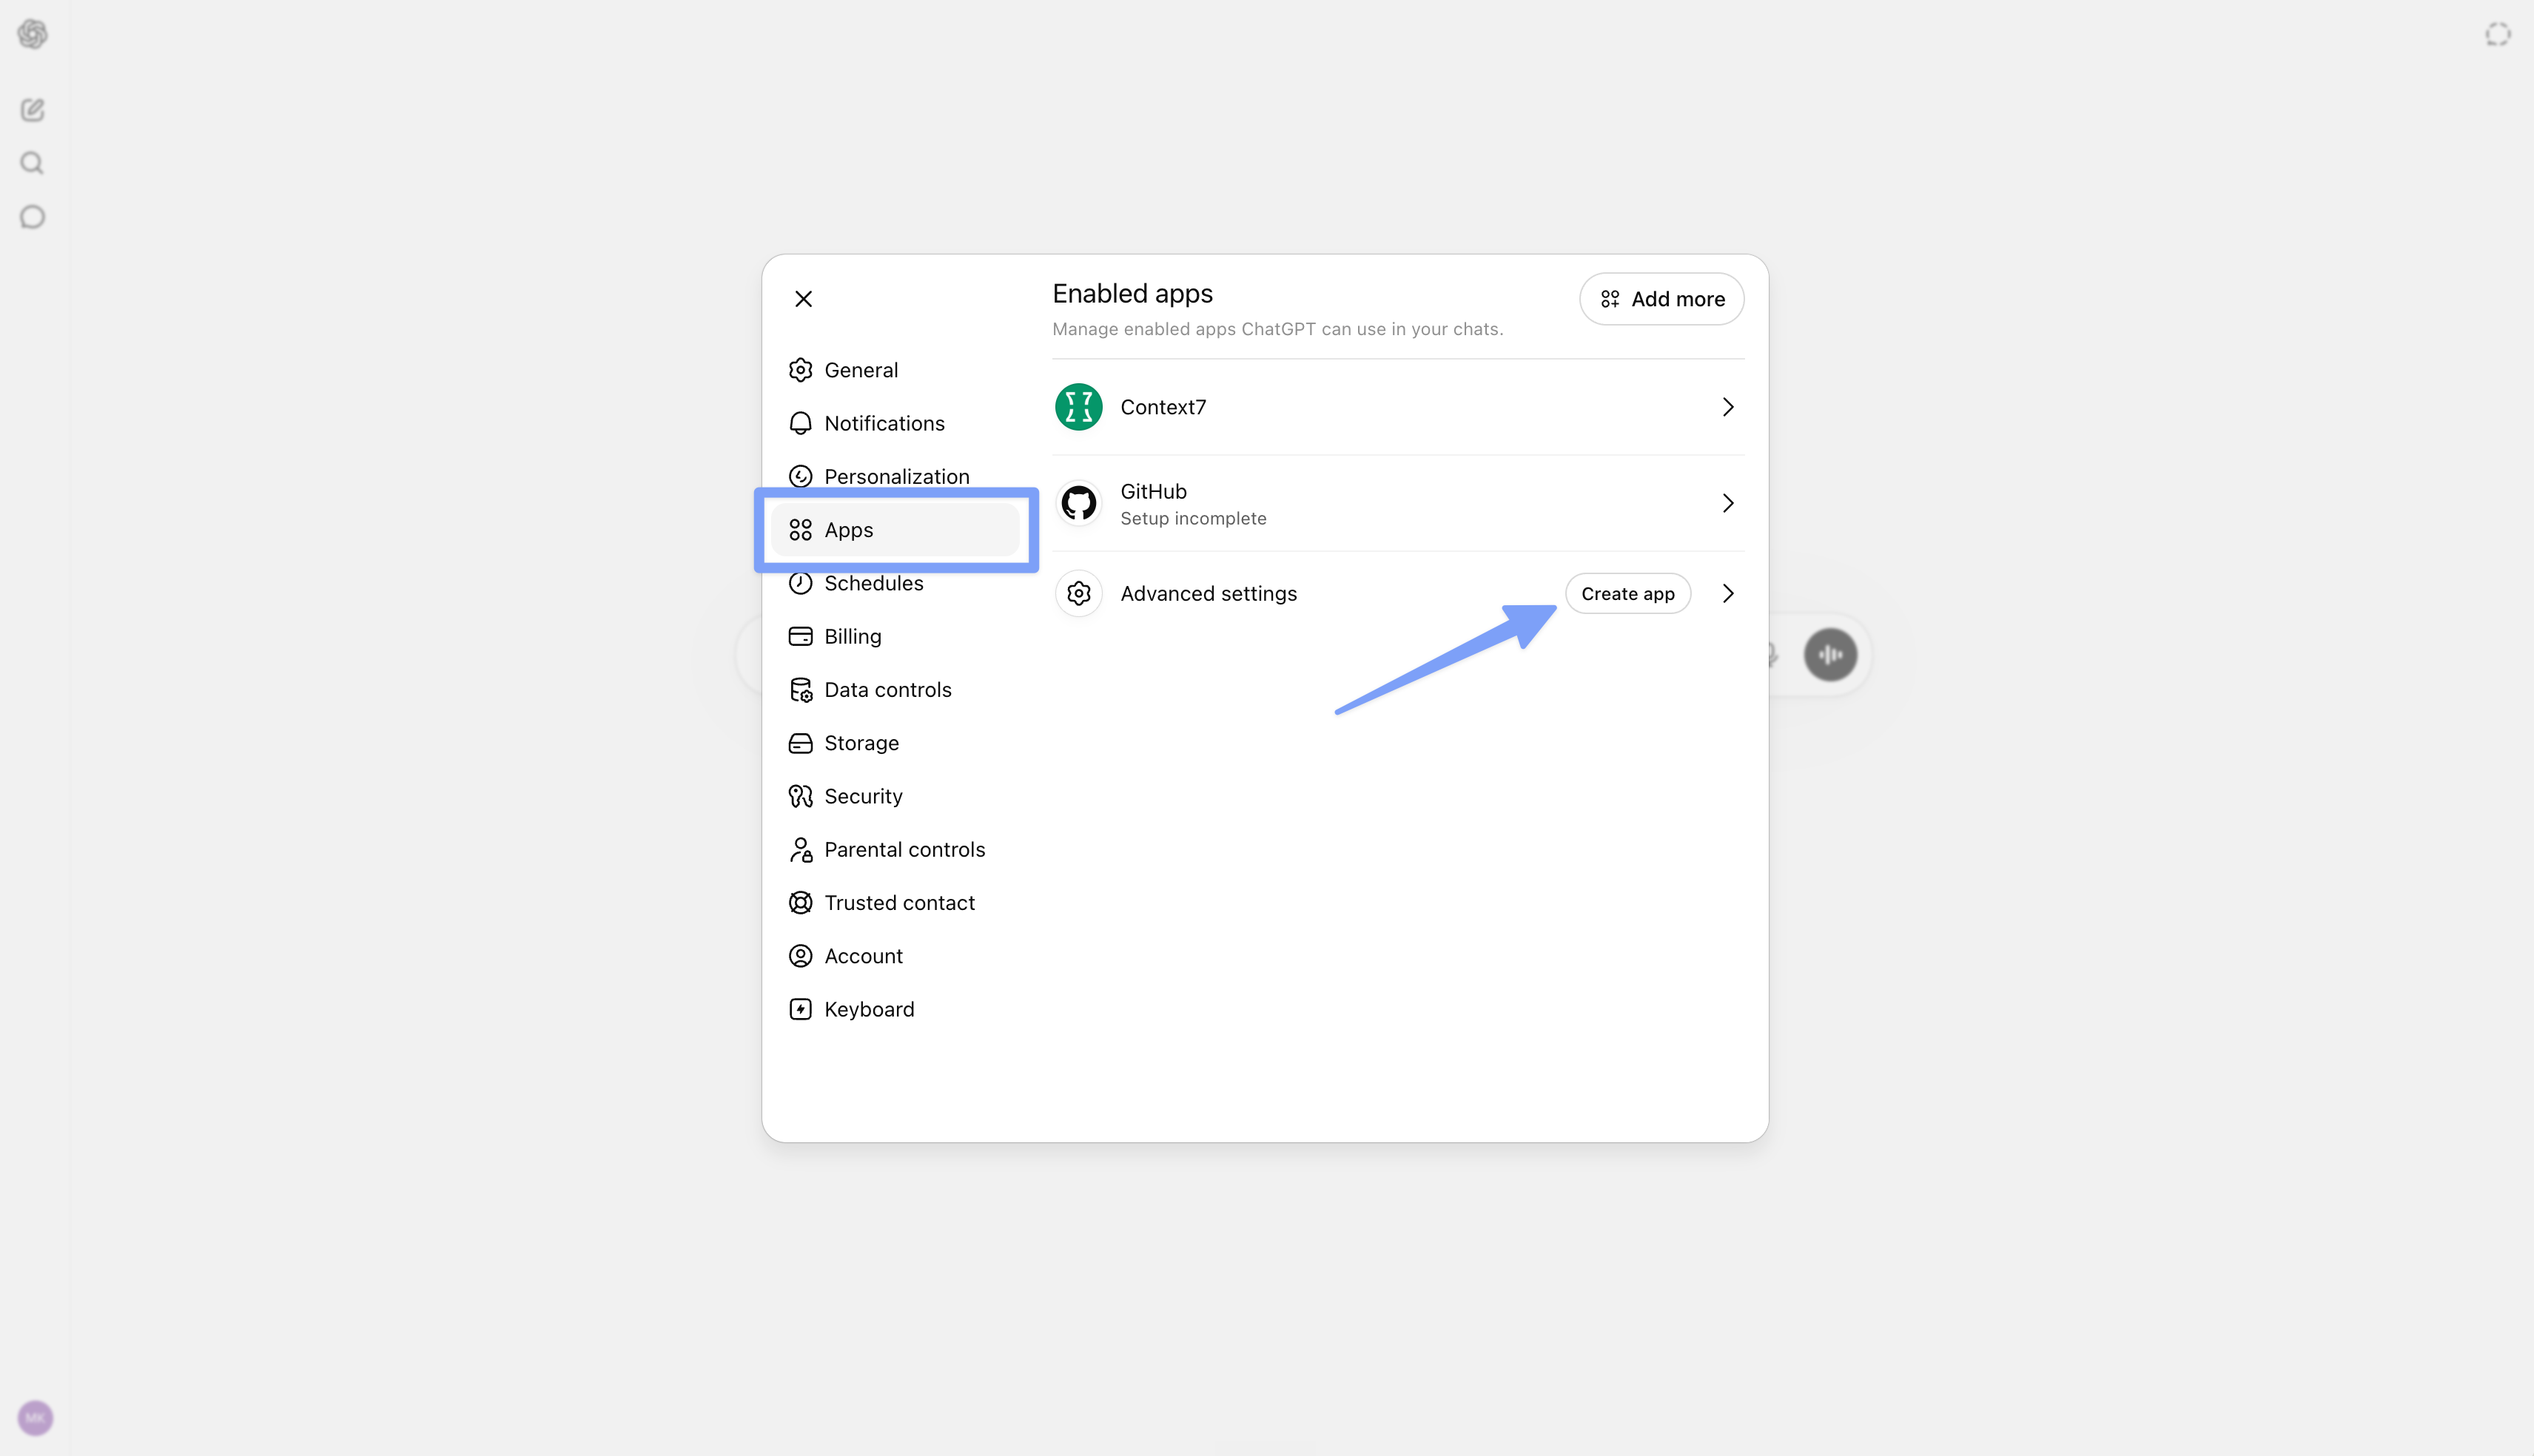2534x1456 pixels.
Task: Click the Create app button
Action: [x=1627, y=594]
